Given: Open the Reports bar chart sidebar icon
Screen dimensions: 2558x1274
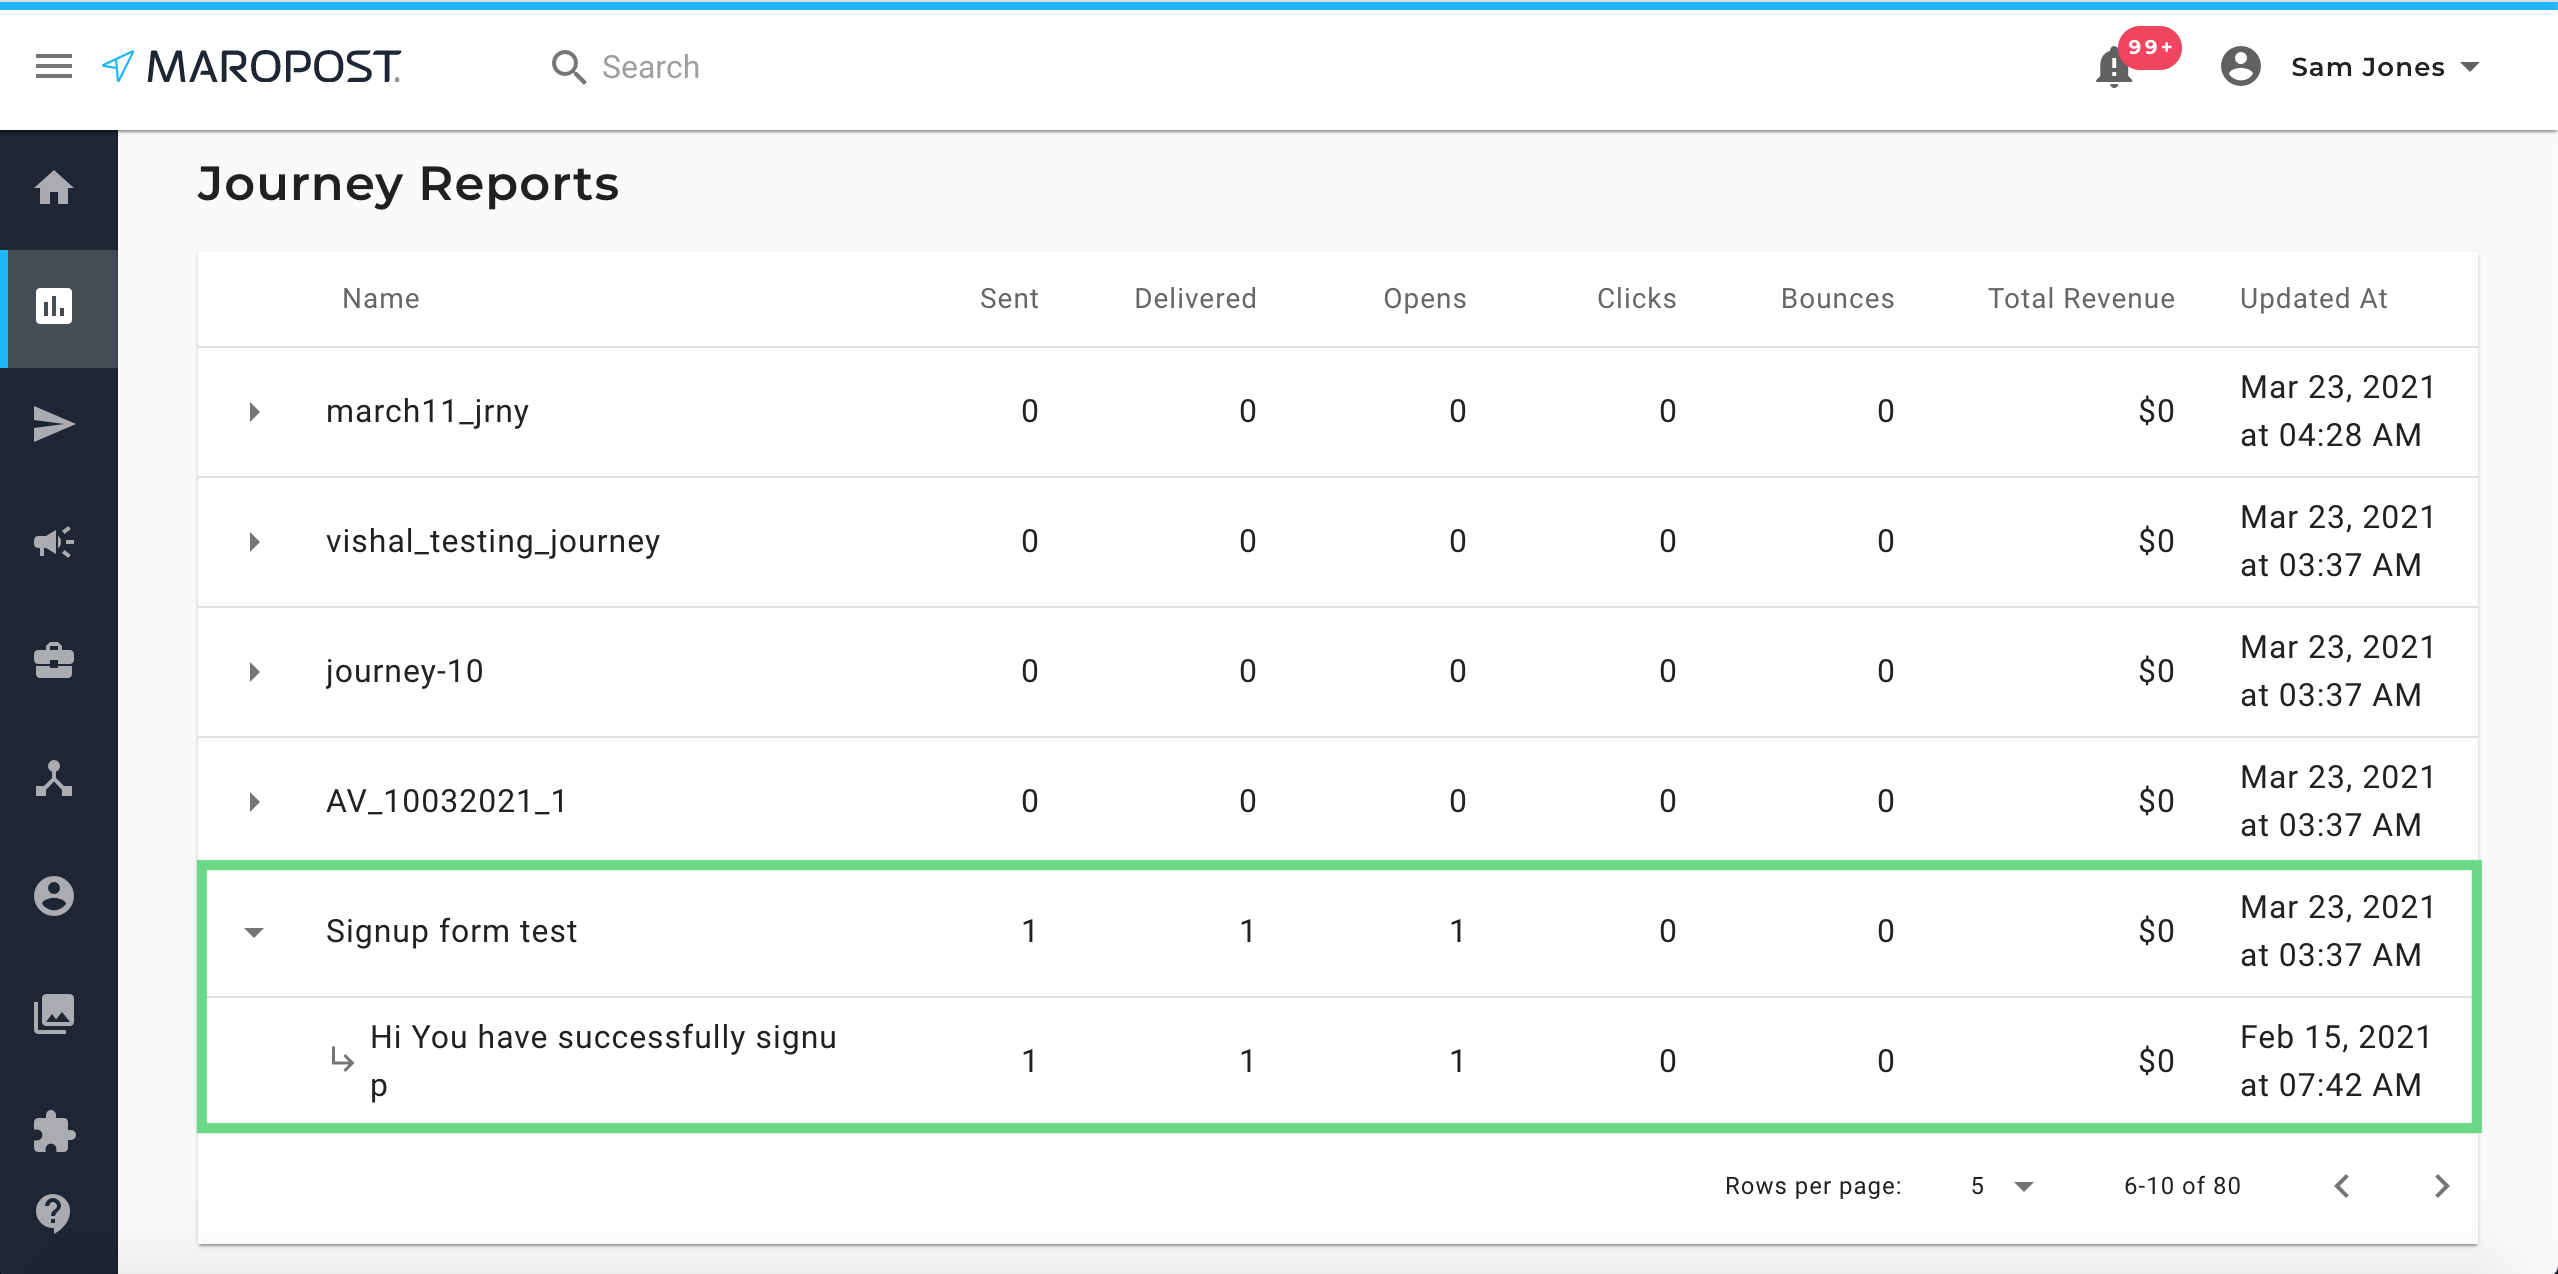Looking at the screenshot, I should (54, 306).
